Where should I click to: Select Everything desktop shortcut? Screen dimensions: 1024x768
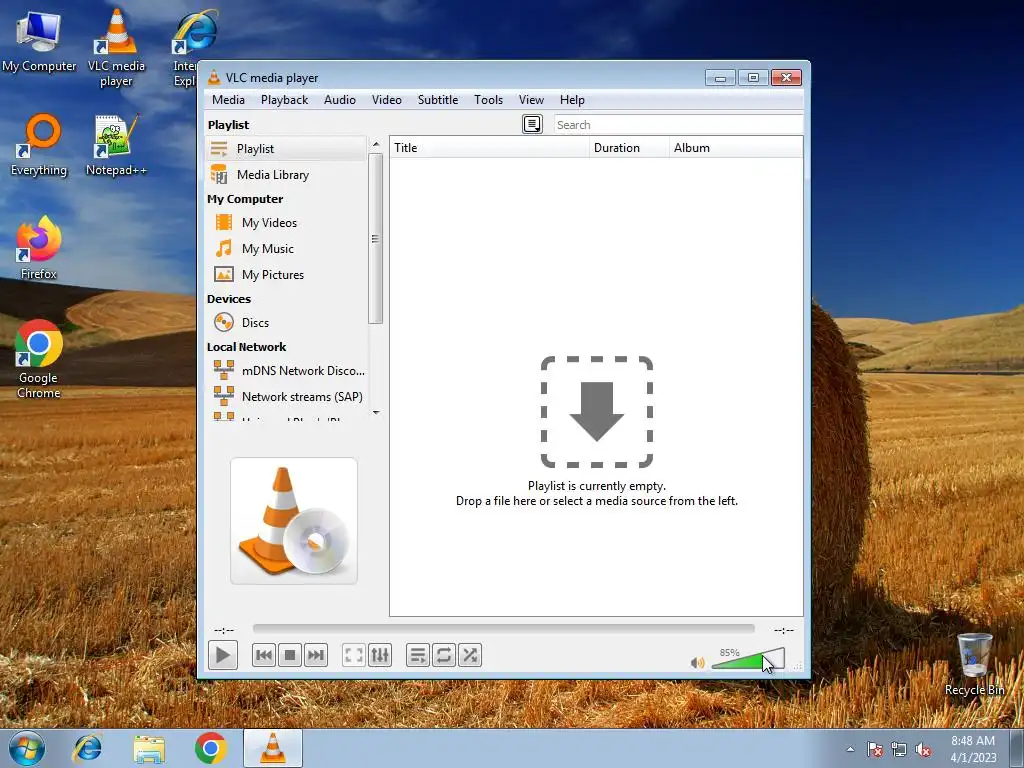(39, 145)
